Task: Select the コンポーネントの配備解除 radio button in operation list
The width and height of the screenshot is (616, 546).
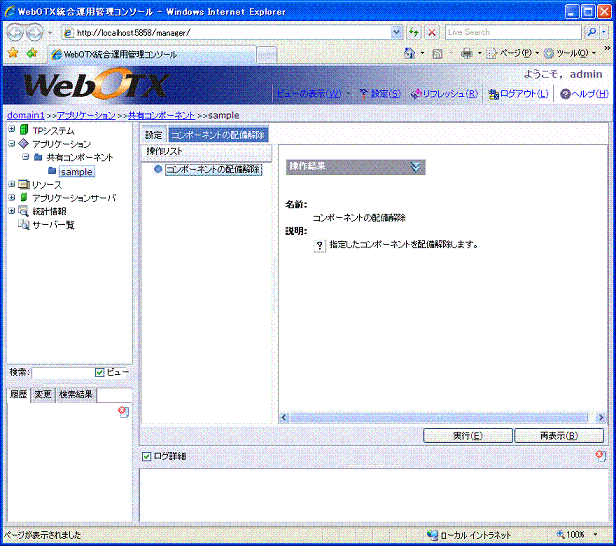Action: pos(158,170)
